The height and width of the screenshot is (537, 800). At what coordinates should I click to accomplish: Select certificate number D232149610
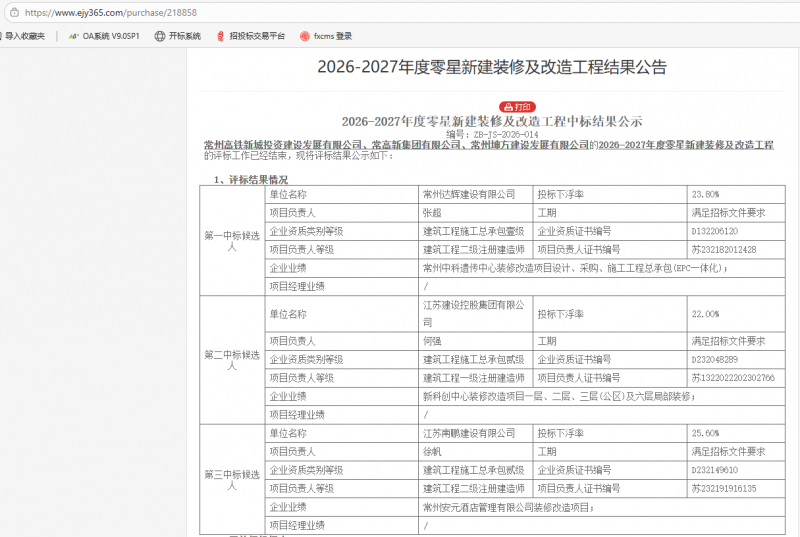[736, 470]
